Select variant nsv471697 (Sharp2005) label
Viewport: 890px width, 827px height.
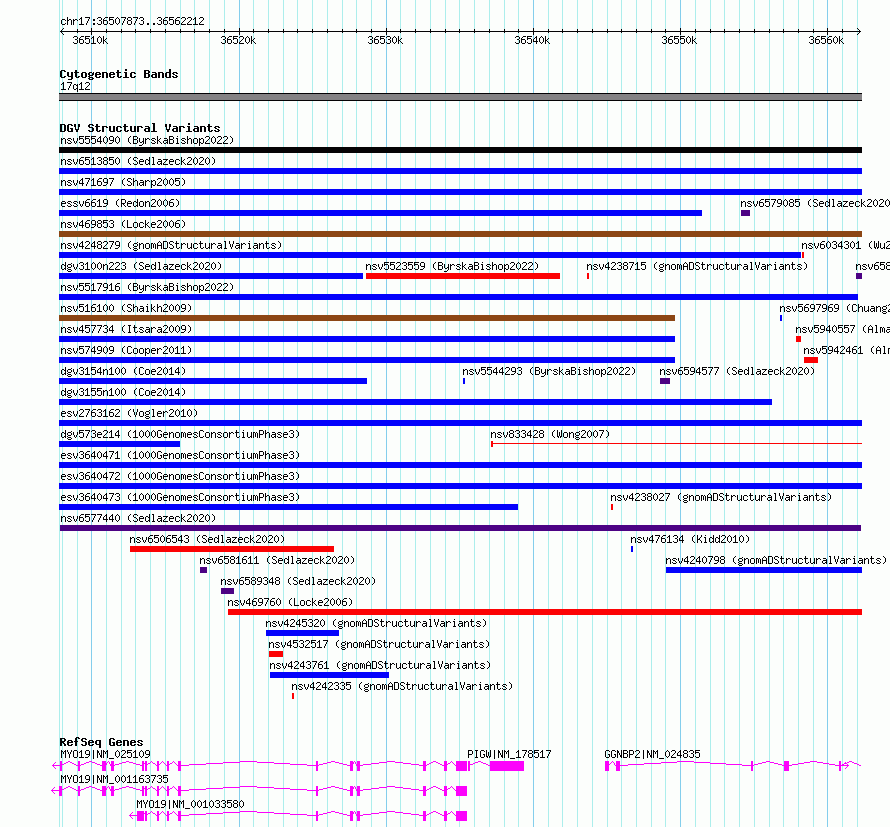pos(123,182)
